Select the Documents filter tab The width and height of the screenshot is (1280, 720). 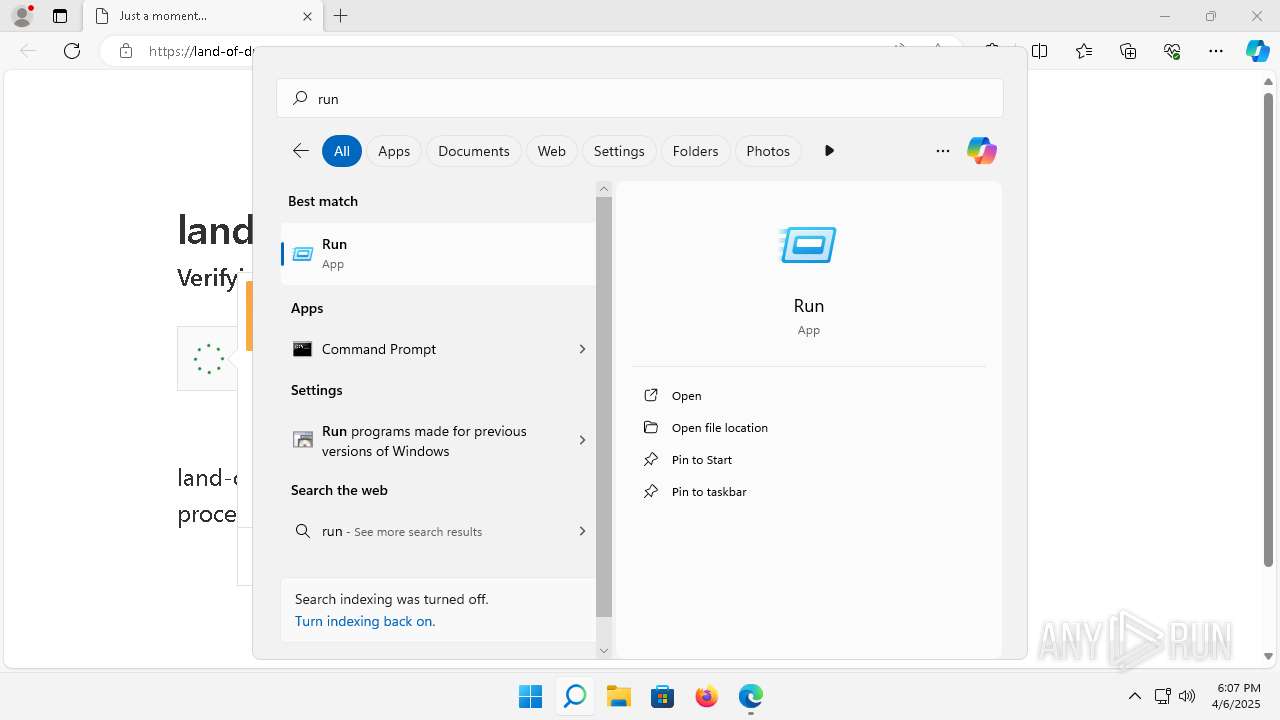coord(474,151)
